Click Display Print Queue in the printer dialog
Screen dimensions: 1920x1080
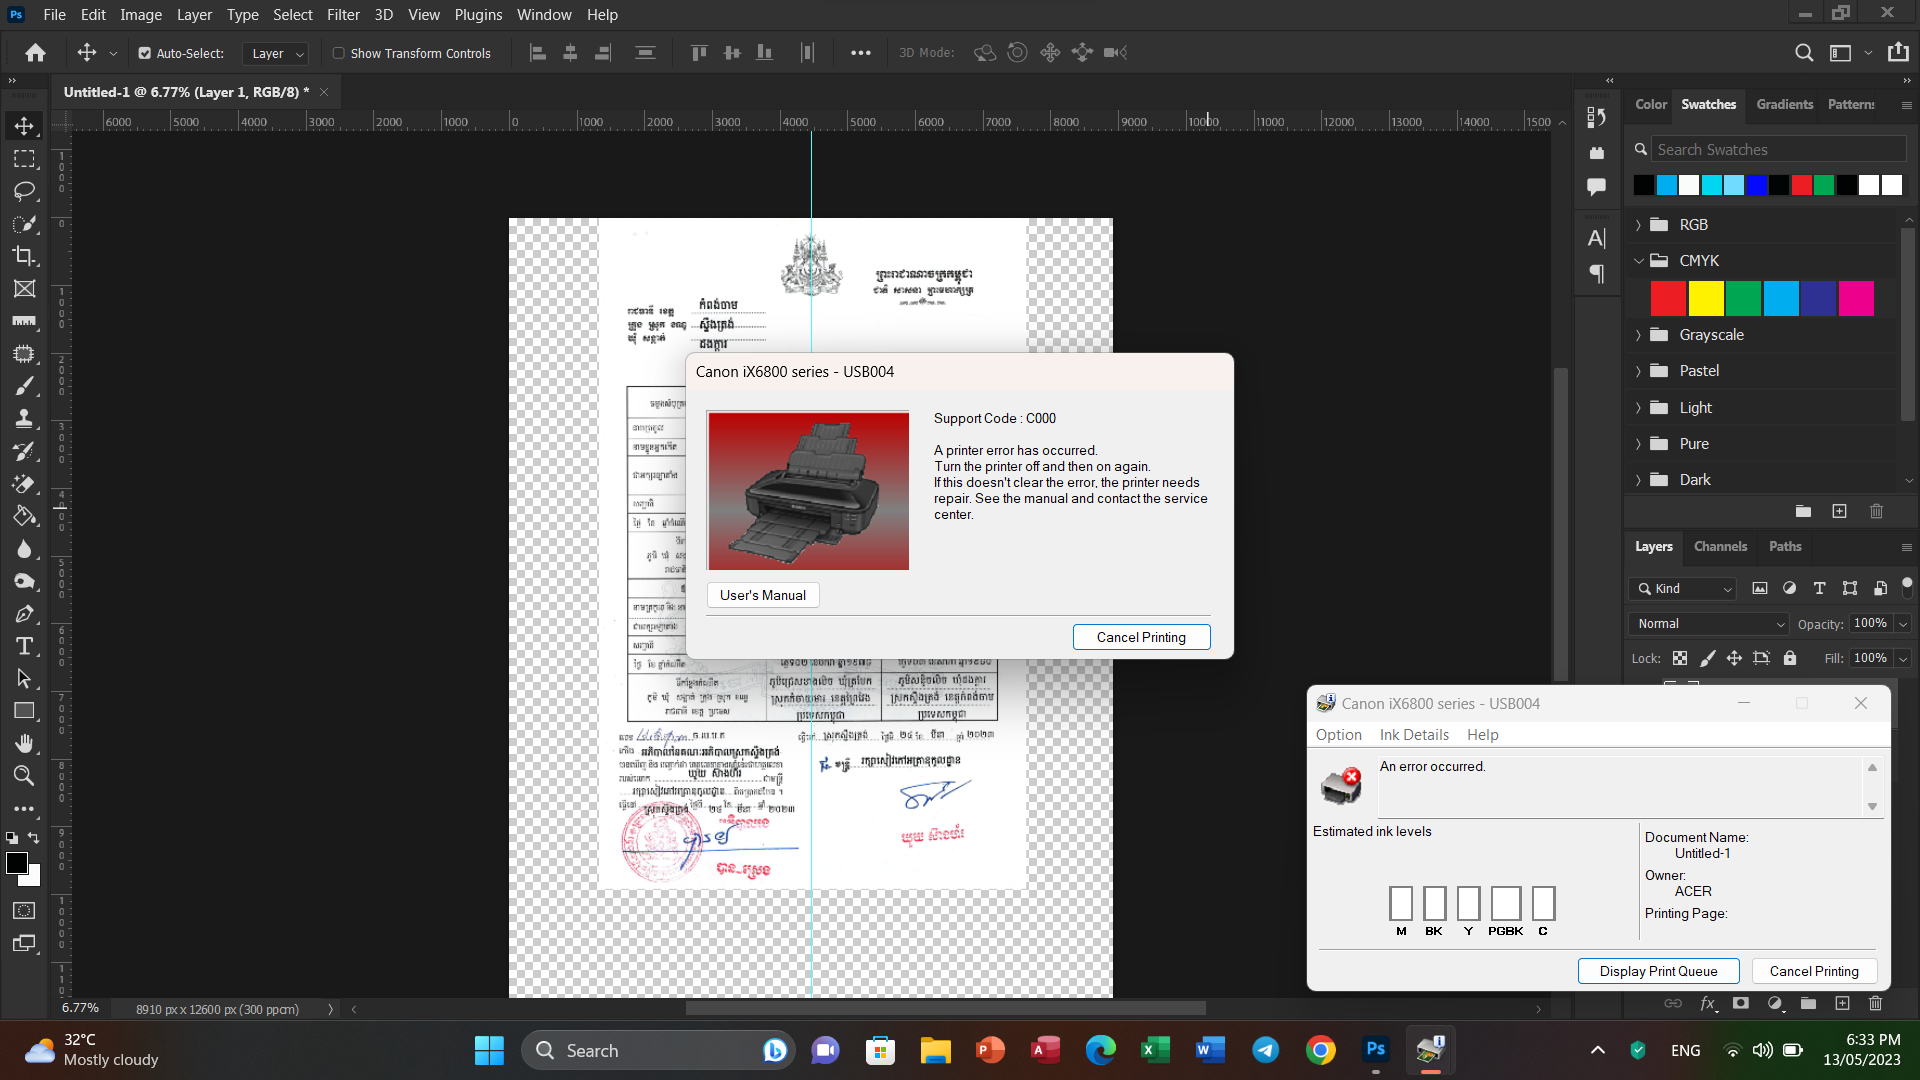click(x=1657, y=970)
